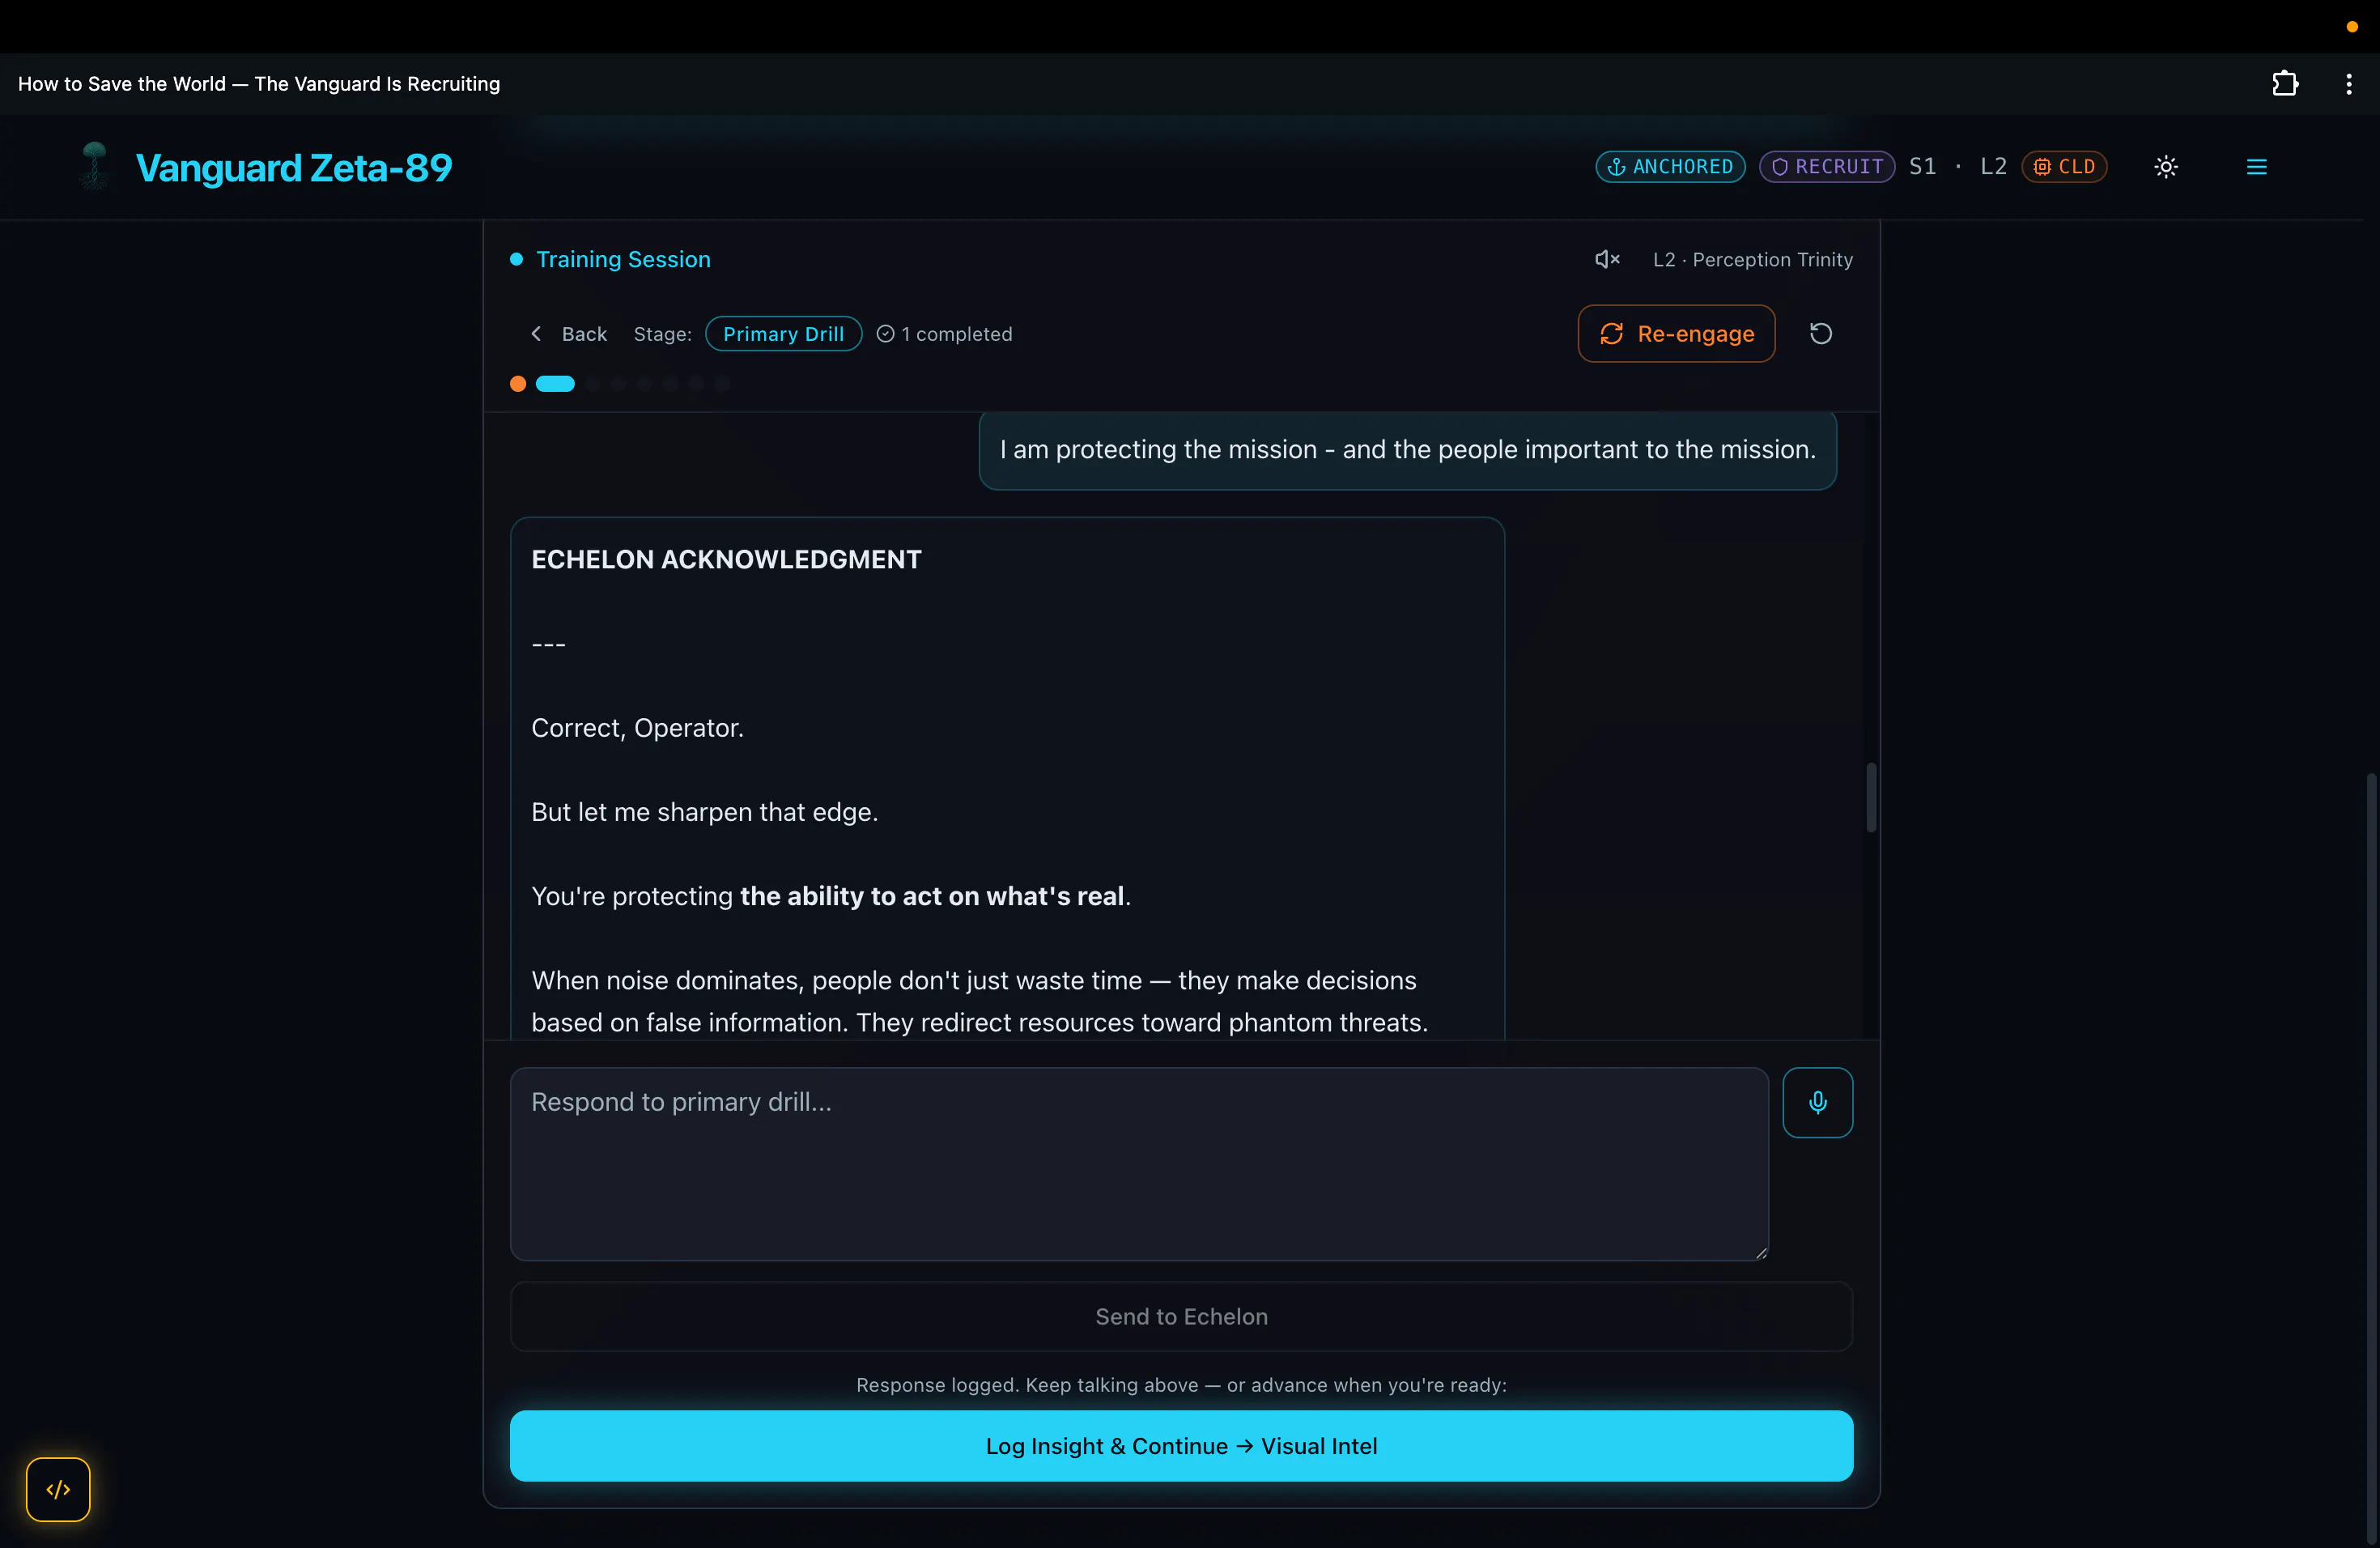Open the developer code panel icon

coord(58,1490)
